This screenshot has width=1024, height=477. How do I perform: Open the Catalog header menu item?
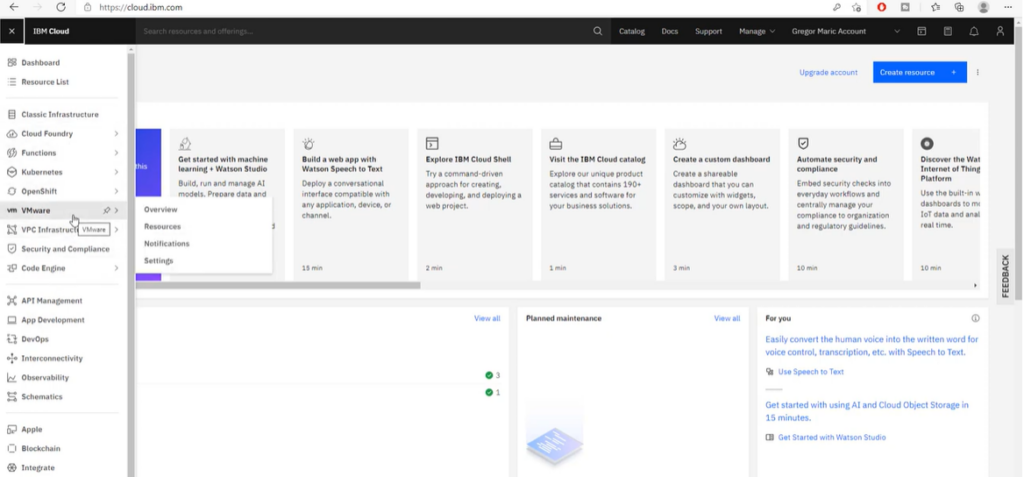tap(632, 31)
